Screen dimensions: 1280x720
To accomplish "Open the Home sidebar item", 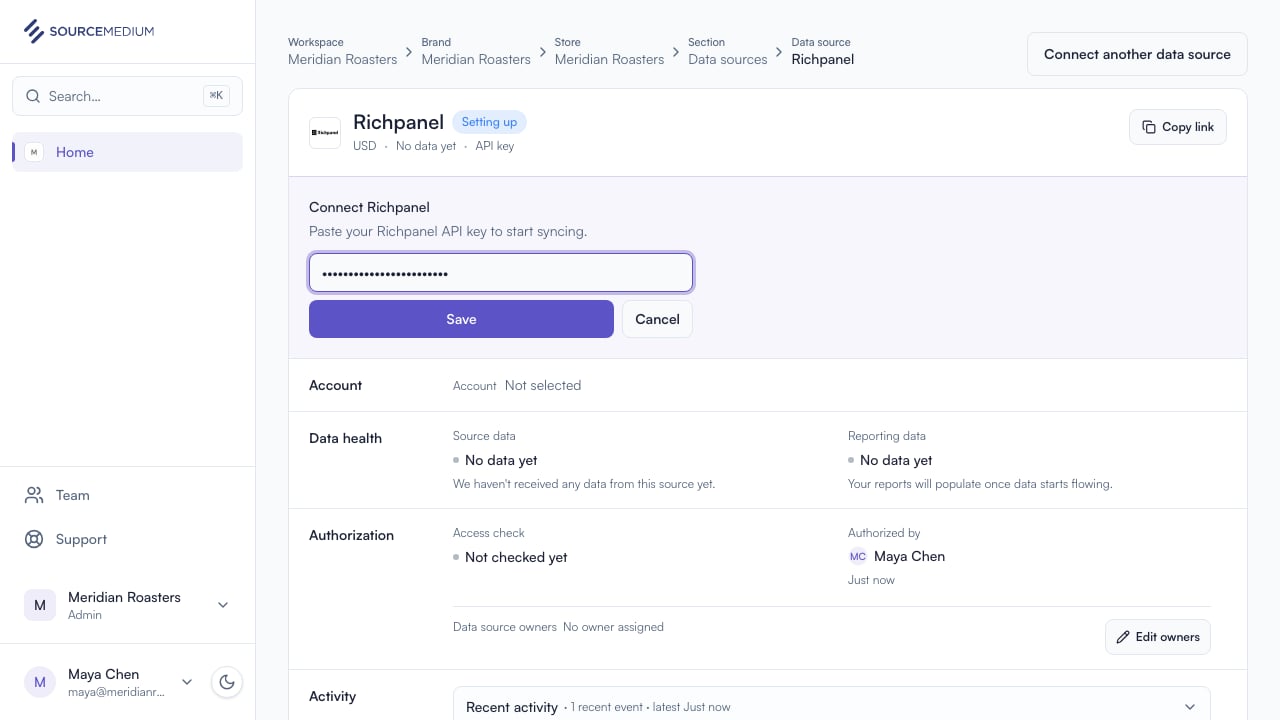I will pos(127,152).
